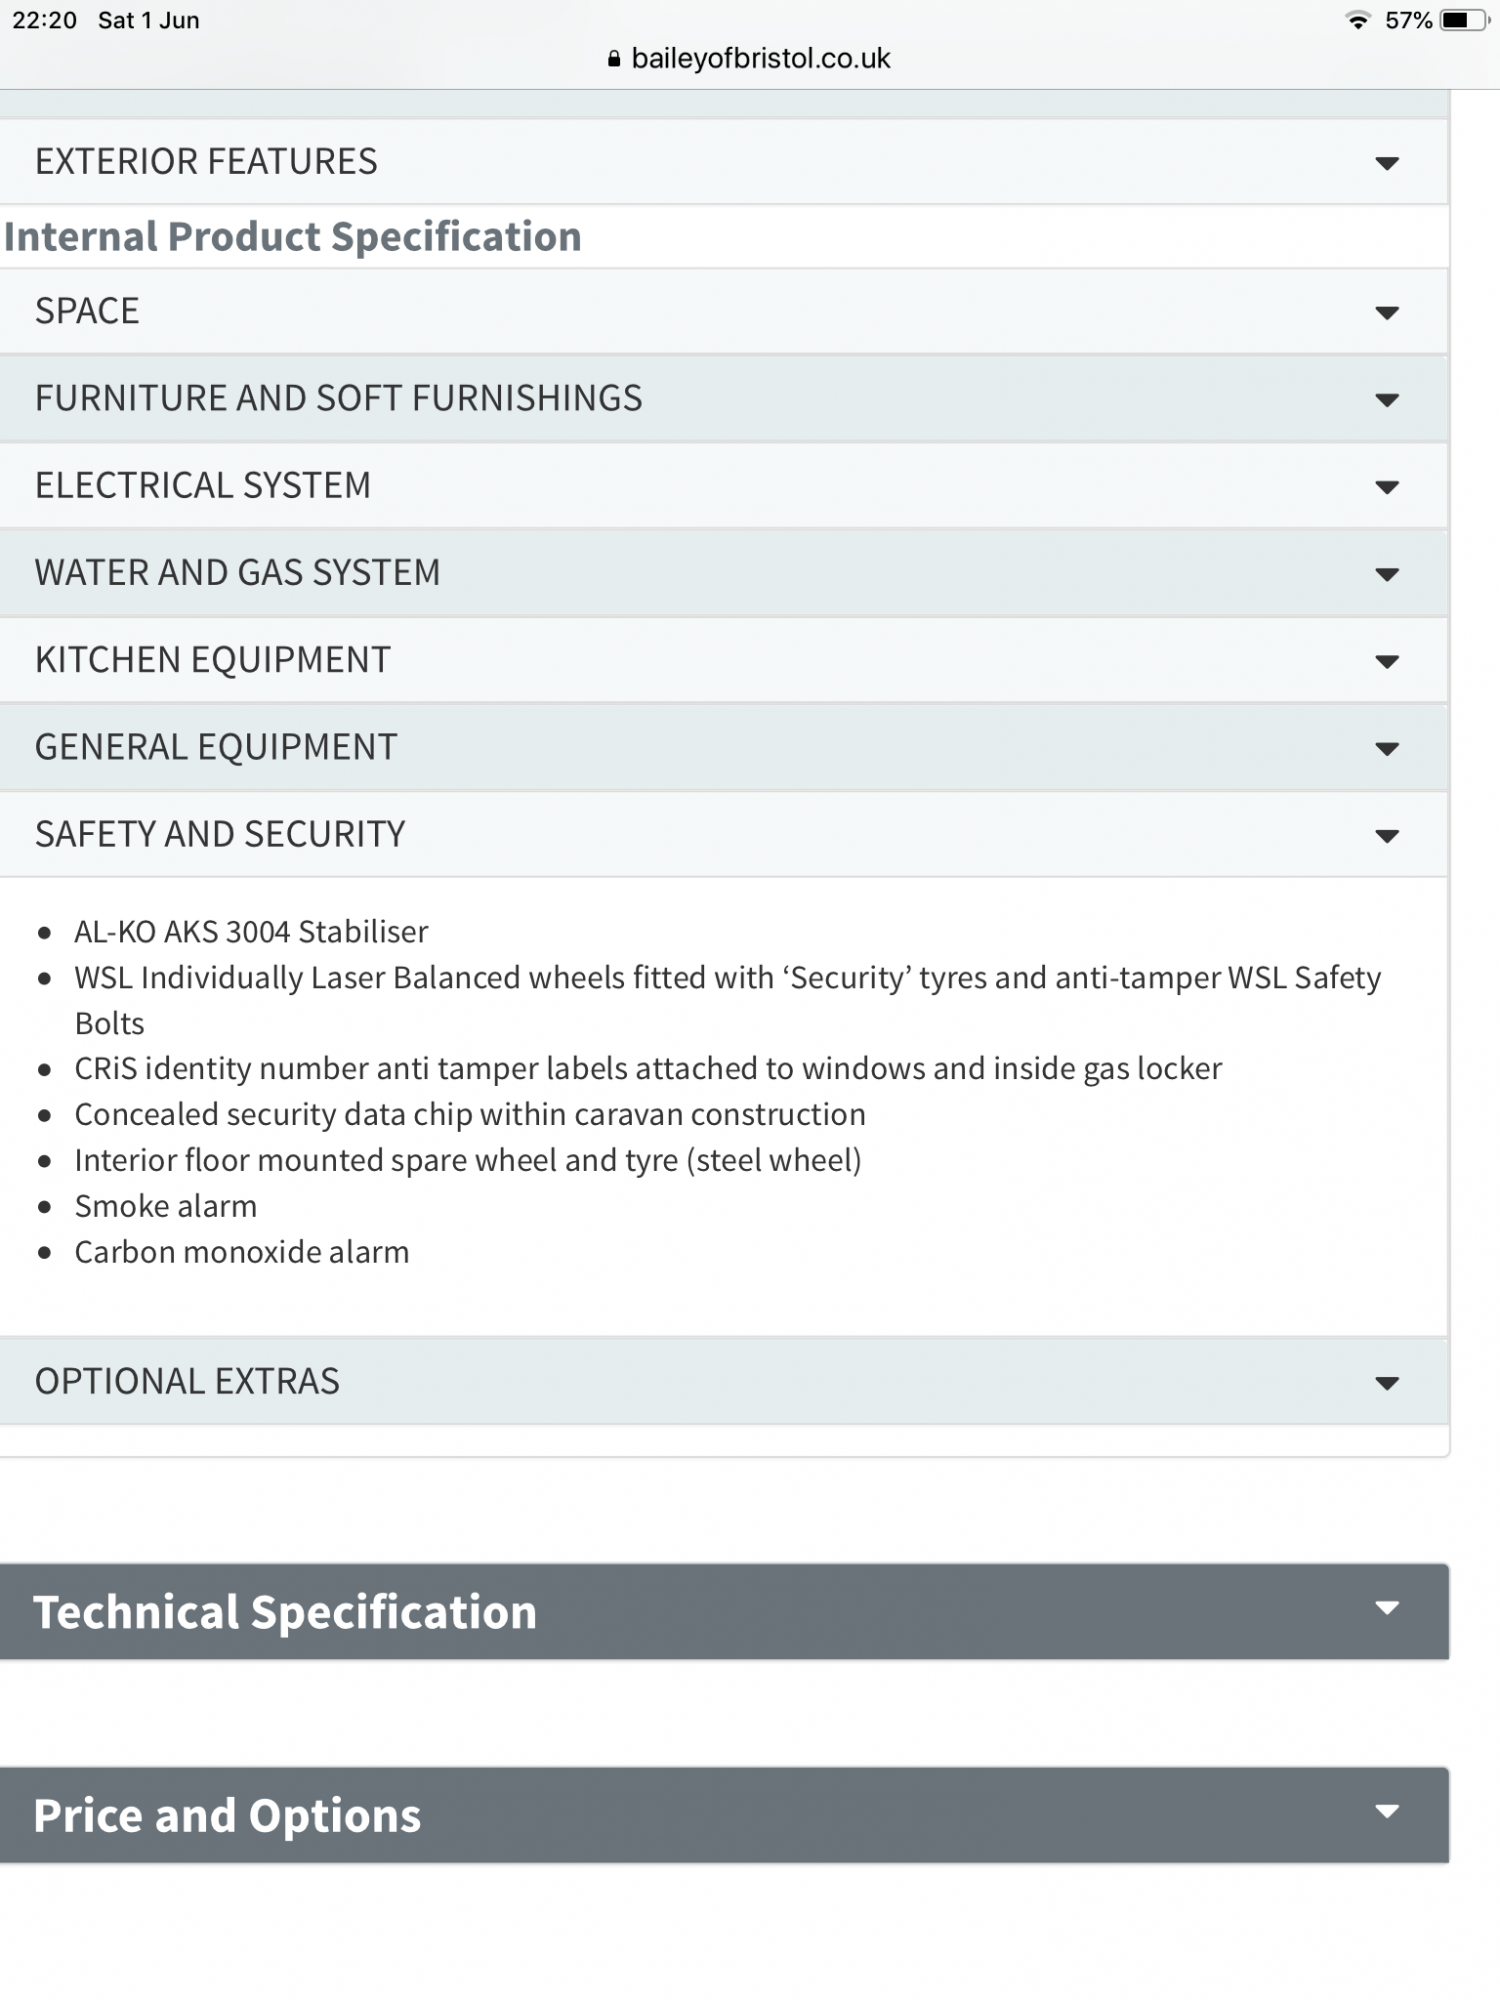Click the arrow icon beside Space
The width and height of the screenshot is (1500, 2000).
[x=1386, y=313]
